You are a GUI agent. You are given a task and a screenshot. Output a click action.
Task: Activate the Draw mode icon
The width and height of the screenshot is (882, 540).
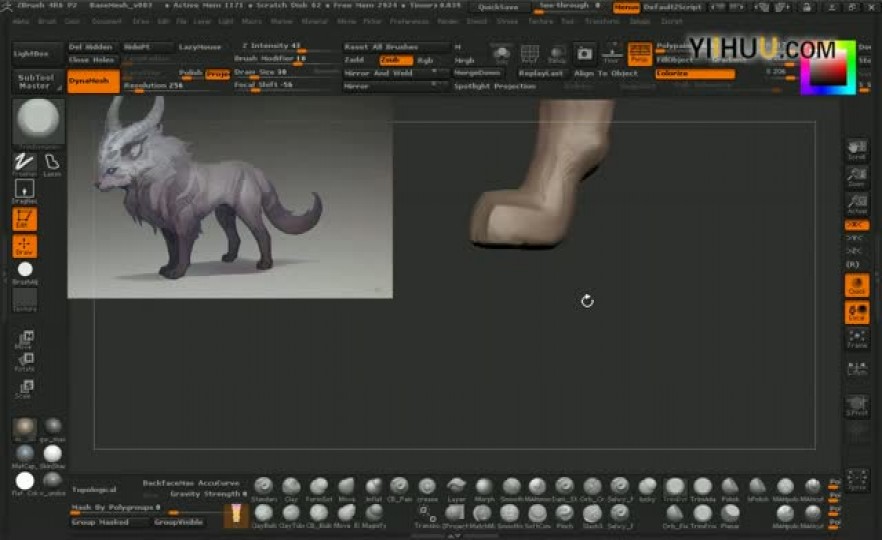click(x=24, y=246)
